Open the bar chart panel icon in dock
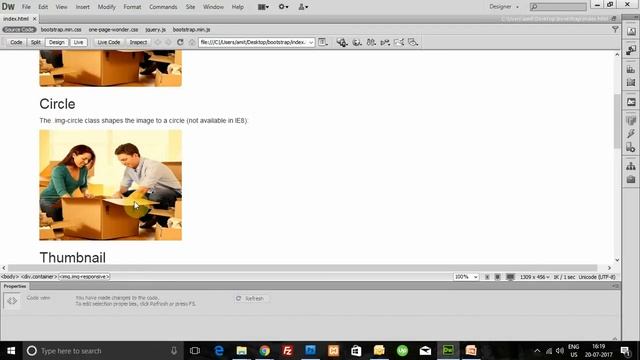This screenshot has width=640, height=360. [x=631, y=69]
